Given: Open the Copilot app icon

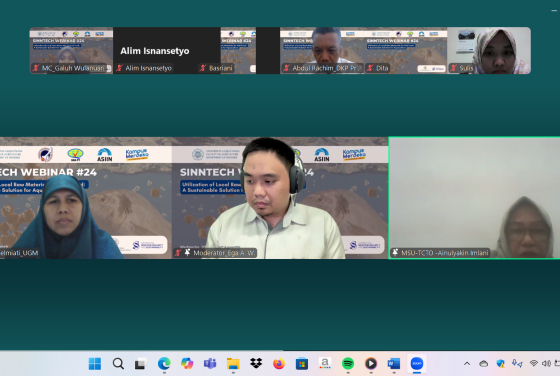Looking at the screenshot, I should click(x=187, y=364).
